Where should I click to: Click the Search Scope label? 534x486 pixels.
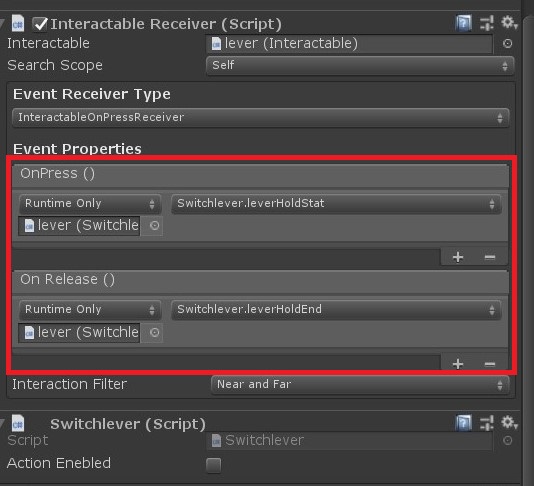(x=55, y=65)
